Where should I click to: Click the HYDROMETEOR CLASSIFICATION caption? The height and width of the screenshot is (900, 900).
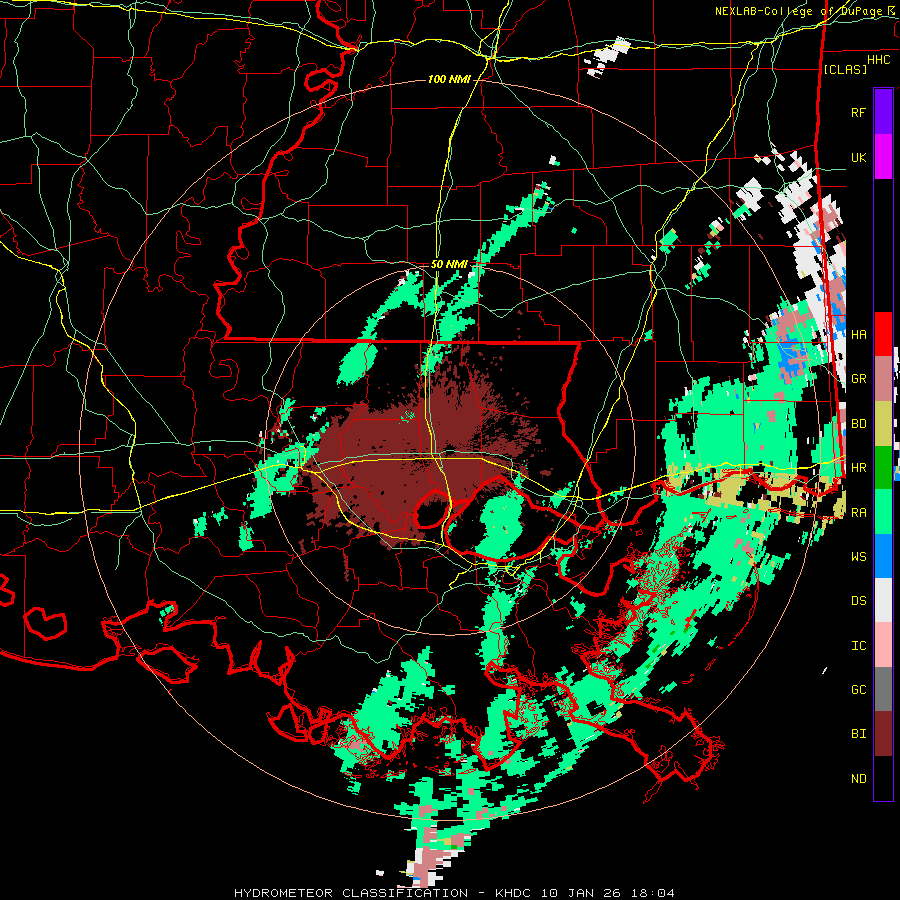(351, 893)
